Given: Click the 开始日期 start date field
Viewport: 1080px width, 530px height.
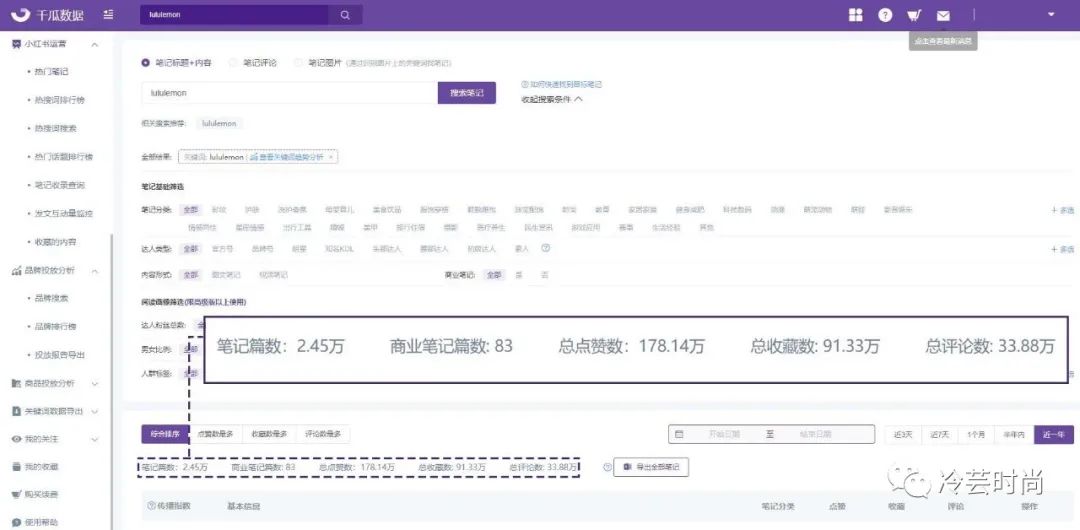Looking at the screenshot, I should tap(725, 434).
